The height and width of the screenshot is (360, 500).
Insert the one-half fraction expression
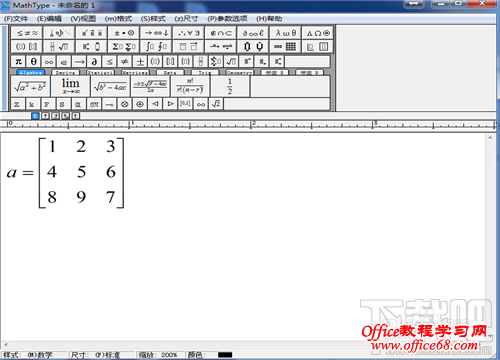point(230,86)
